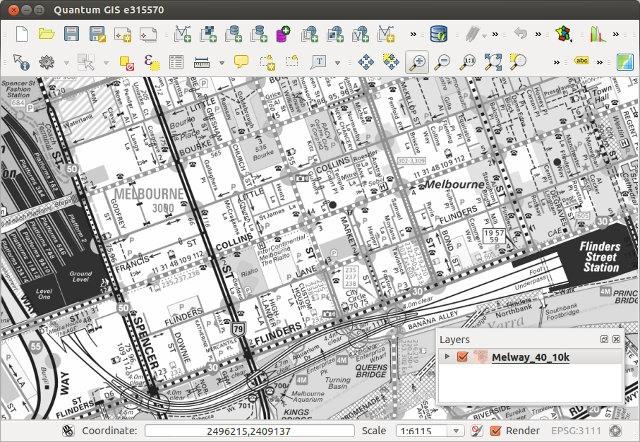The image size is (640, 442).
Task: Zoom to selection
Action: tap(518, 62)
